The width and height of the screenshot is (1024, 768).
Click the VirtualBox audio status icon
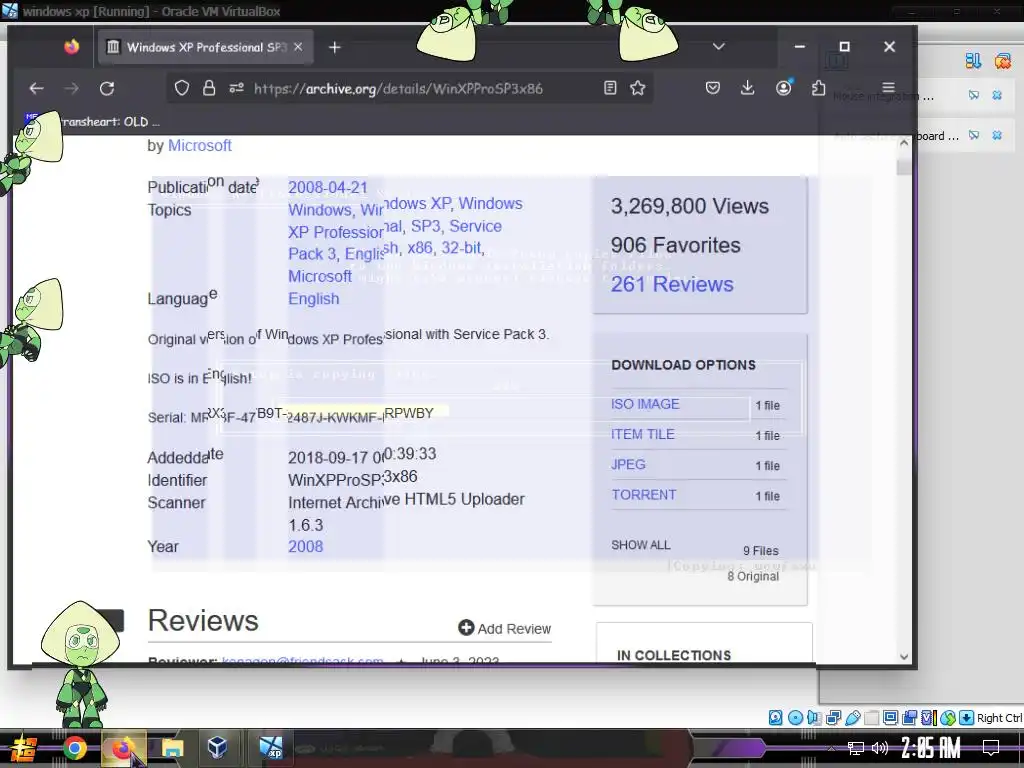[814, 718]
